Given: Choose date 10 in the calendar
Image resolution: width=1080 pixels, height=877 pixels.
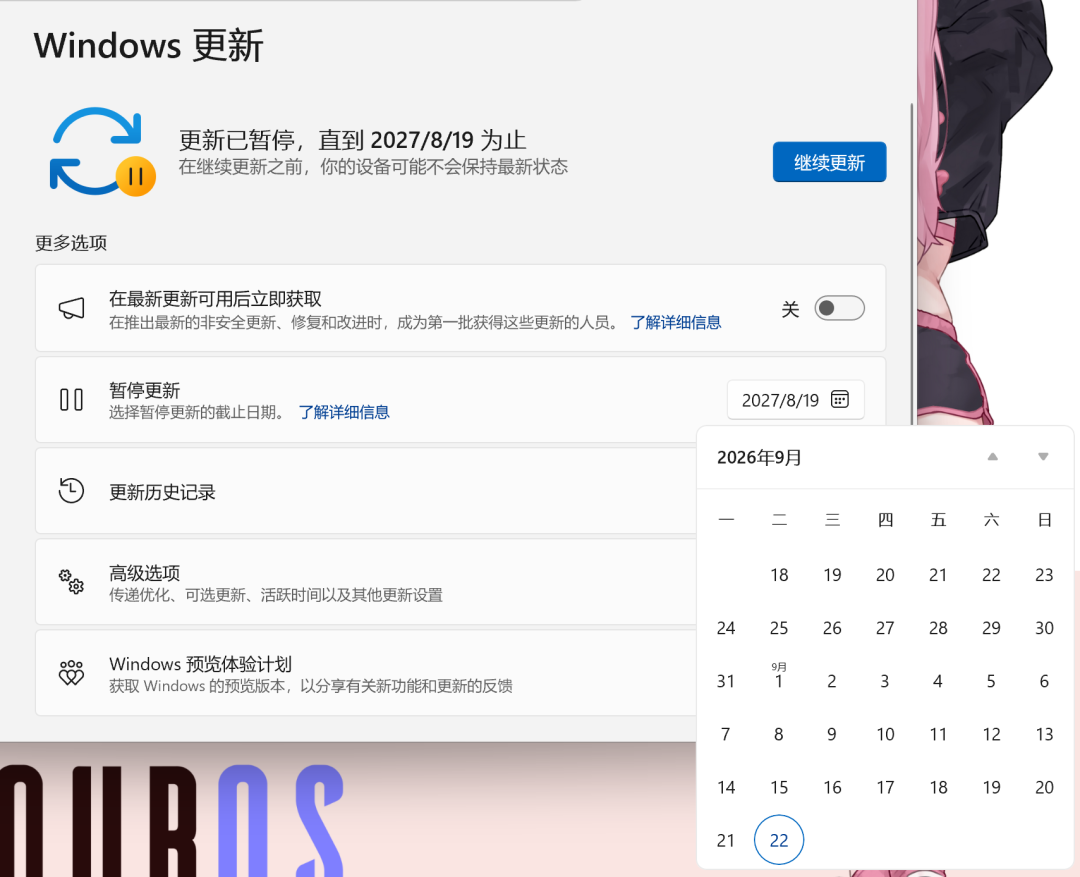Looking at the screenshot, I should [x=885, y=734].
